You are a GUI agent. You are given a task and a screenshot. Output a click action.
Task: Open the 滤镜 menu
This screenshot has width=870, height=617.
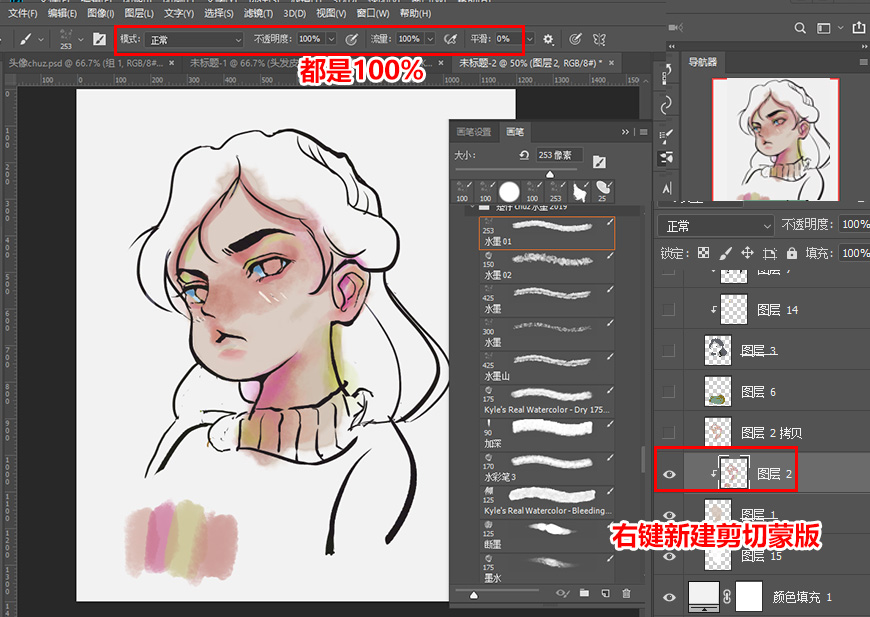[x=260, y=14]
